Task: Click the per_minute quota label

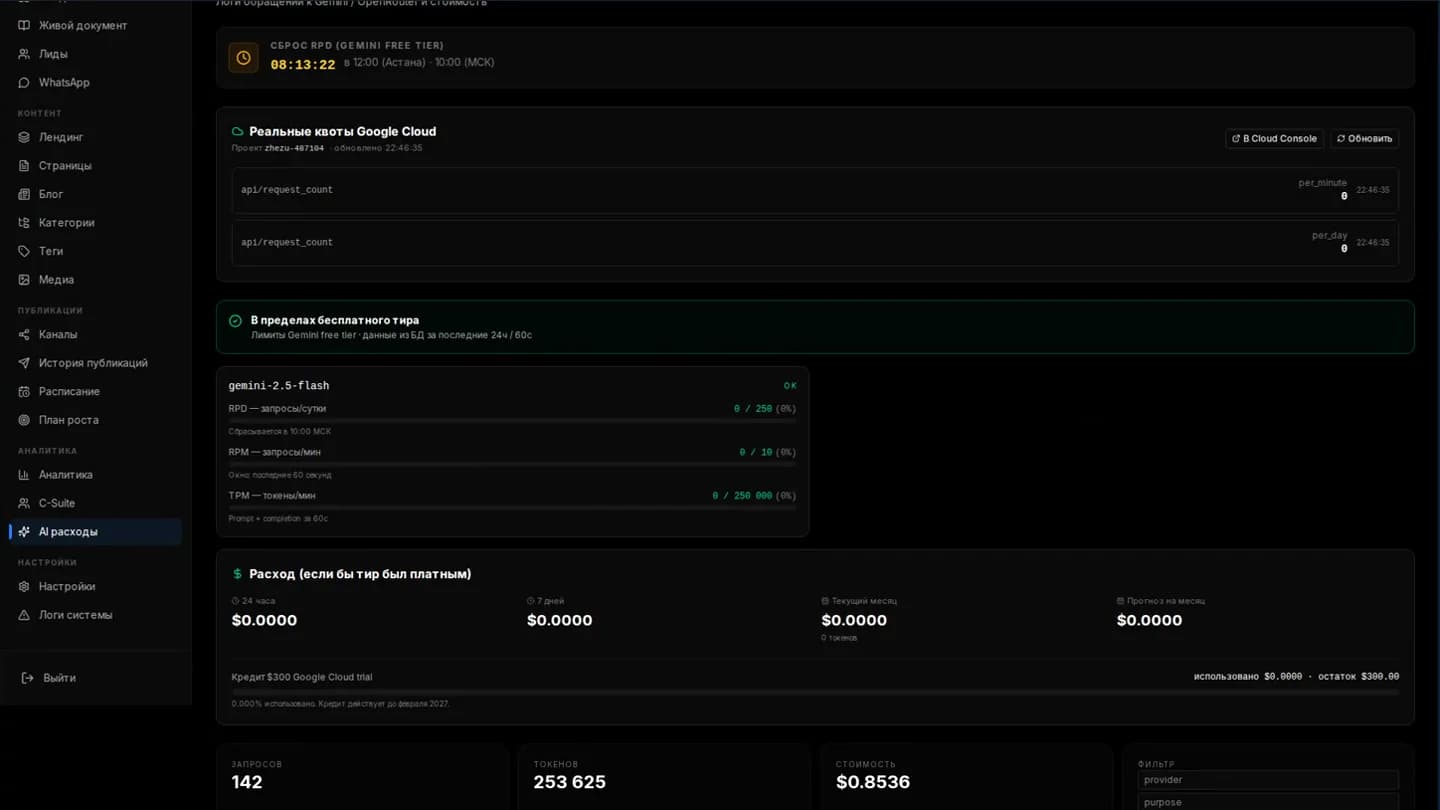Action: point(1323,183)
